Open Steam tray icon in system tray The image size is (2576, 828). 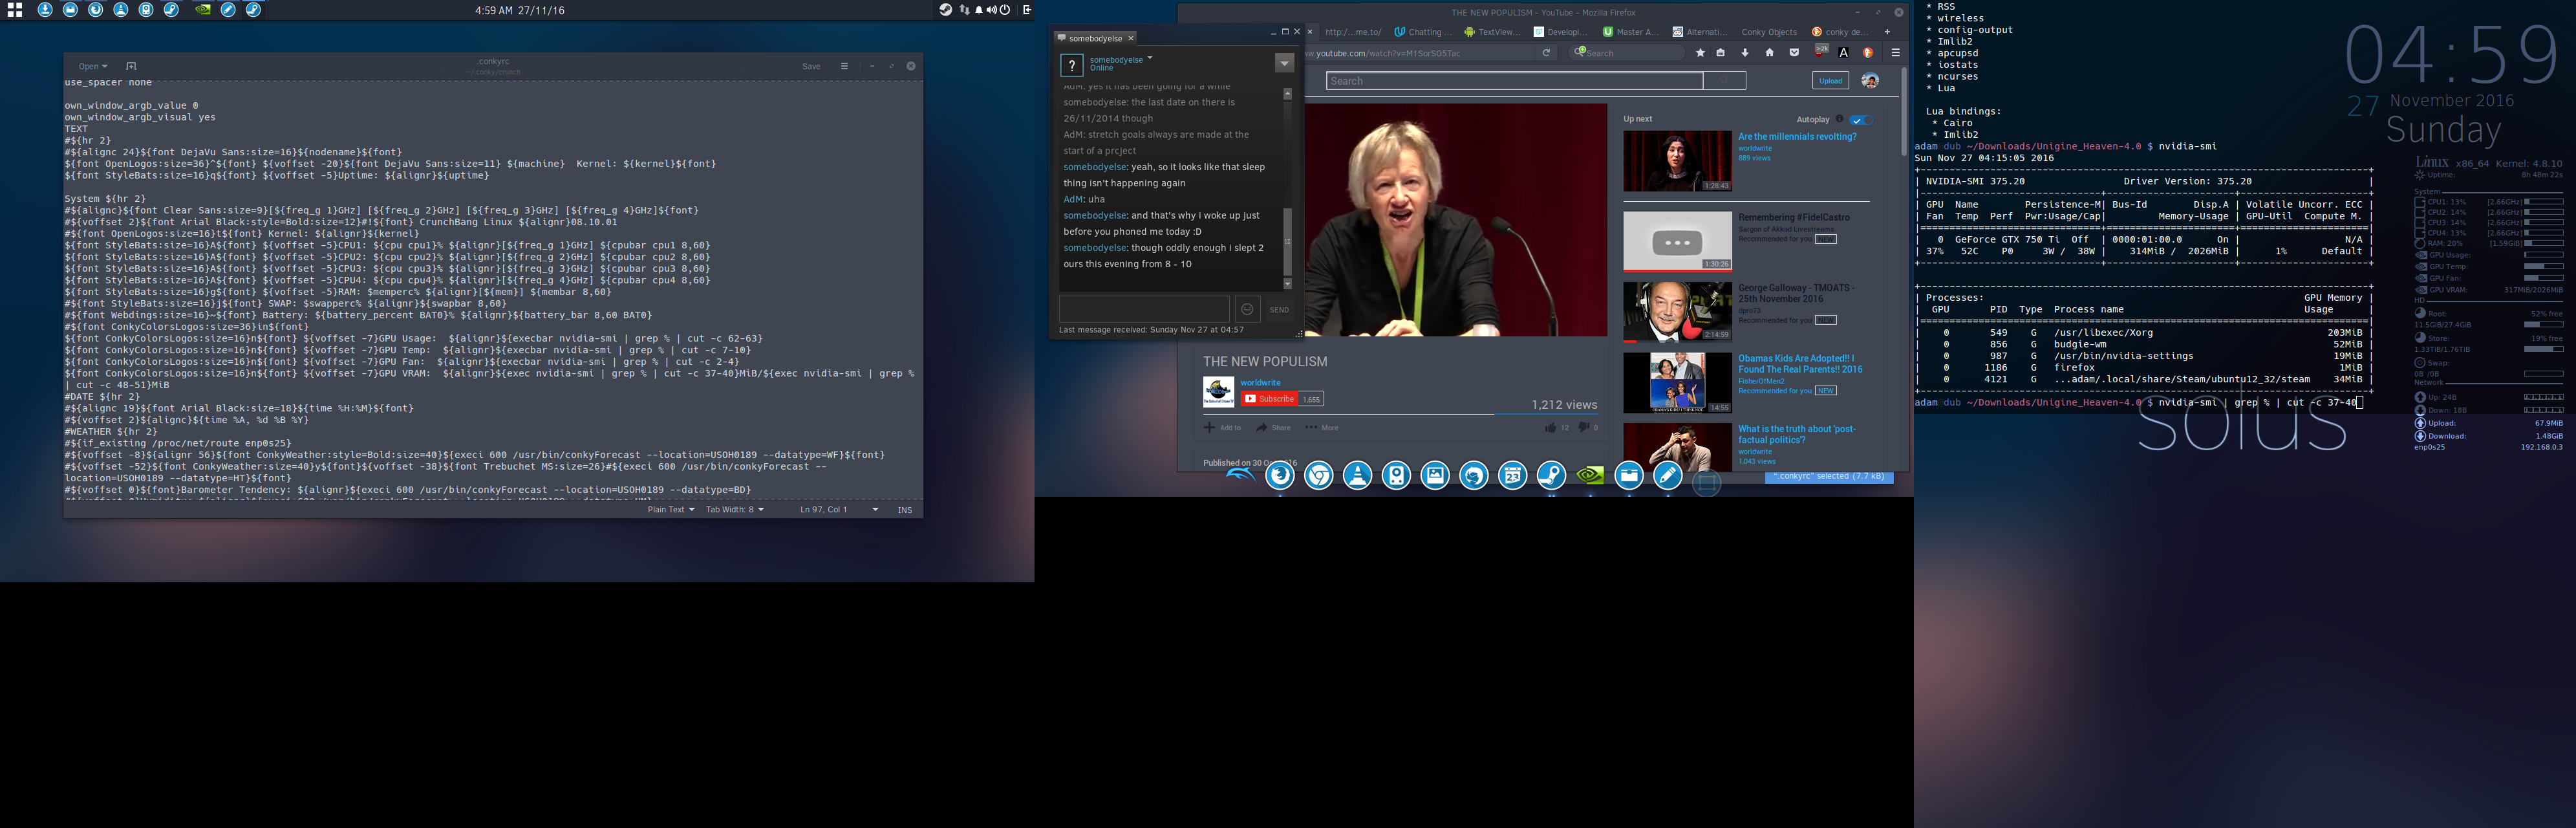pos(945,10)
